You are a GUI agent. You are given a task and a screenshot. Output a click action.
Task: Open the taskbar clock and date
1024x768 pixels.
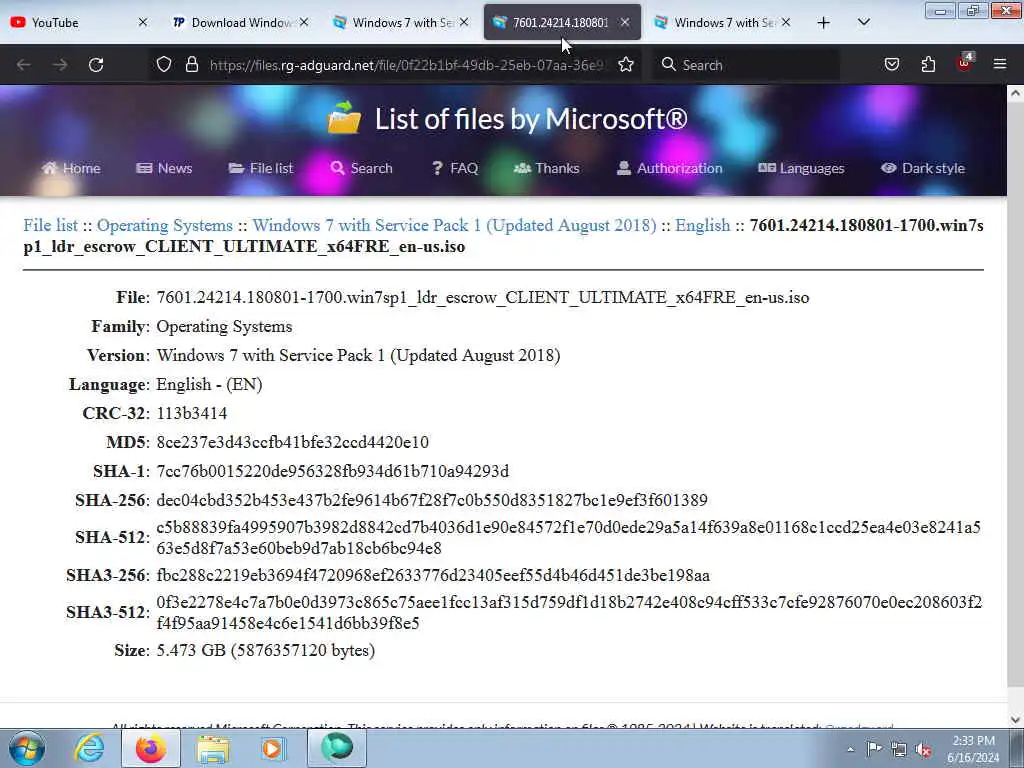point(973,749)
